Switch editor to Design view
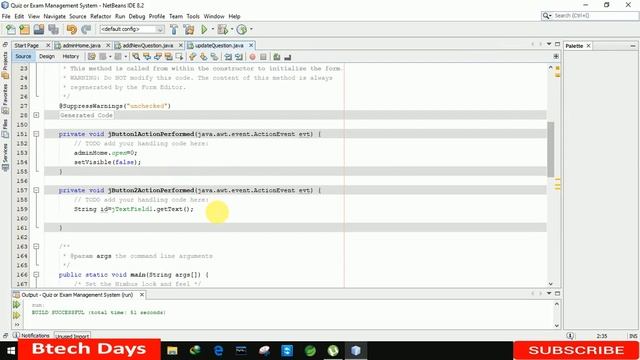 pyautogui.click(x=47, y=56)
